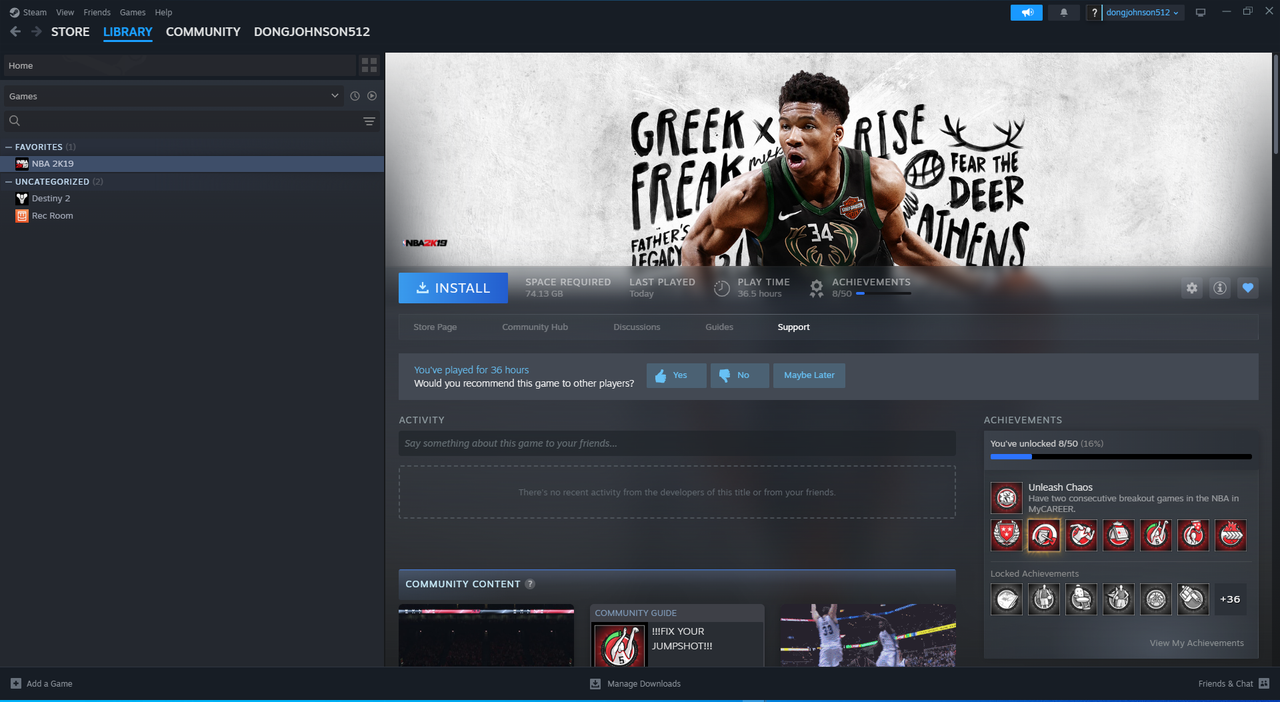
Task: Click the shield-shaped unlocked achievement icon
Action: 1007,535
